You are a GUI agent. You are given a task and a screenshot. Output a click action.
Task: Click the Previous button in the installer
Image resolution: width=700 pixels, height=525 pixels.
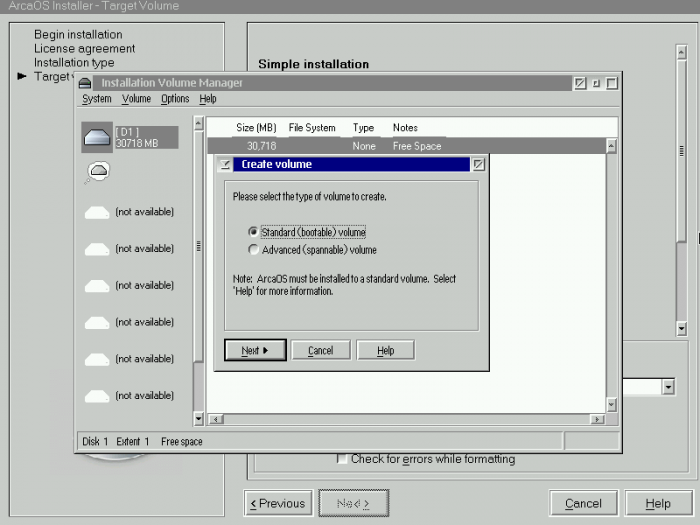pyautogui.click(x=278, y=503)
